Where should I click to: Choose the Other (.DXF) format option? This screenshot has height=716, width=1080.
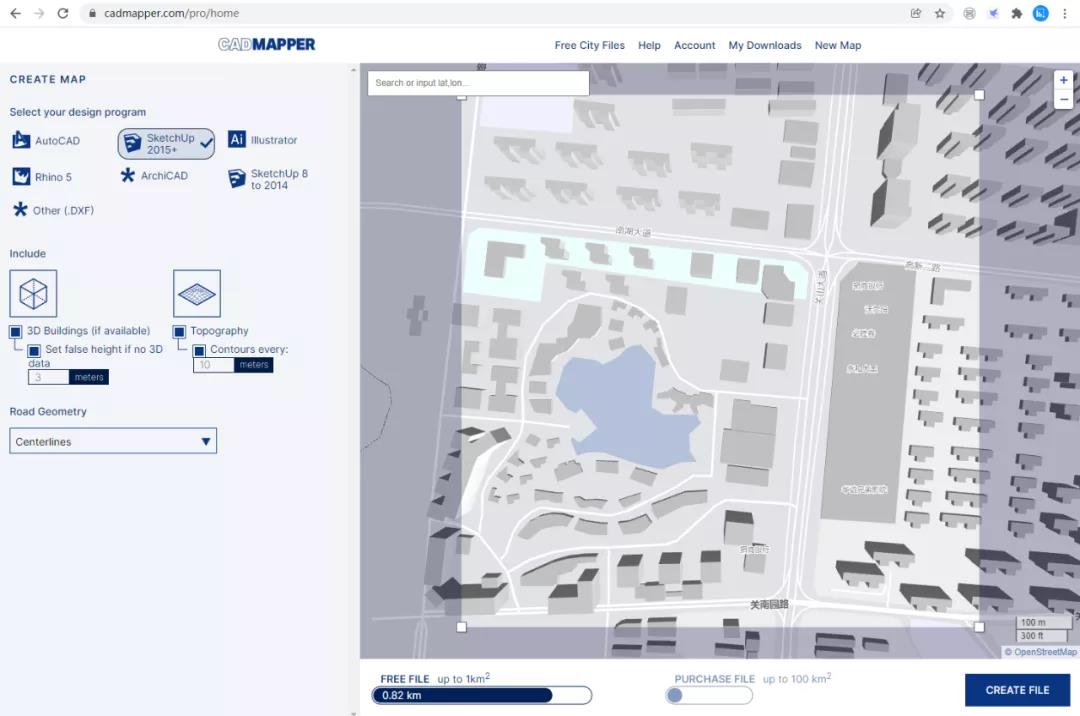pos(53,210)
